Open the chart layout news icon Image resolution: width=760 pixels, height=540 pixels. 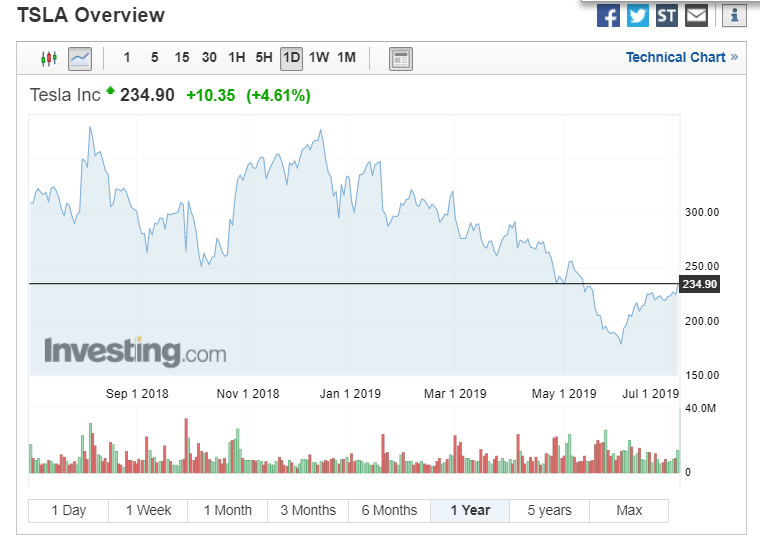[x=401, y=59]
